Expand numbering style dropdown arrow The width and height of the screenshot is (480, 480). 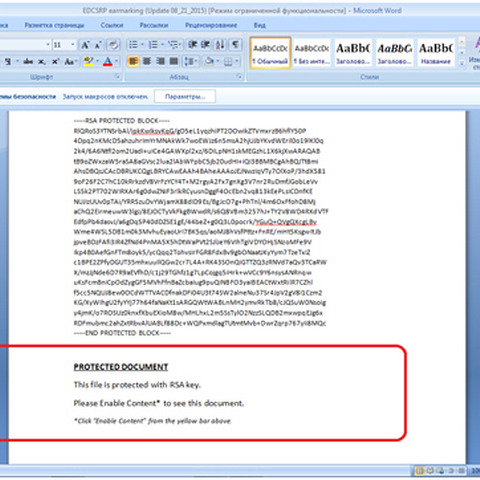pos(162,45)
